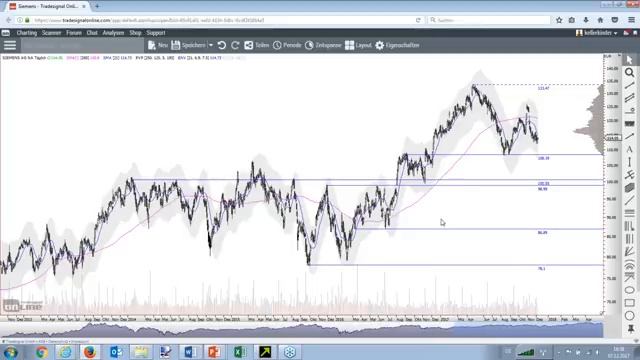Open the kellerkinder user account dropdown
Viewport: 640px width, 360px height.
(x=596, y=33)
